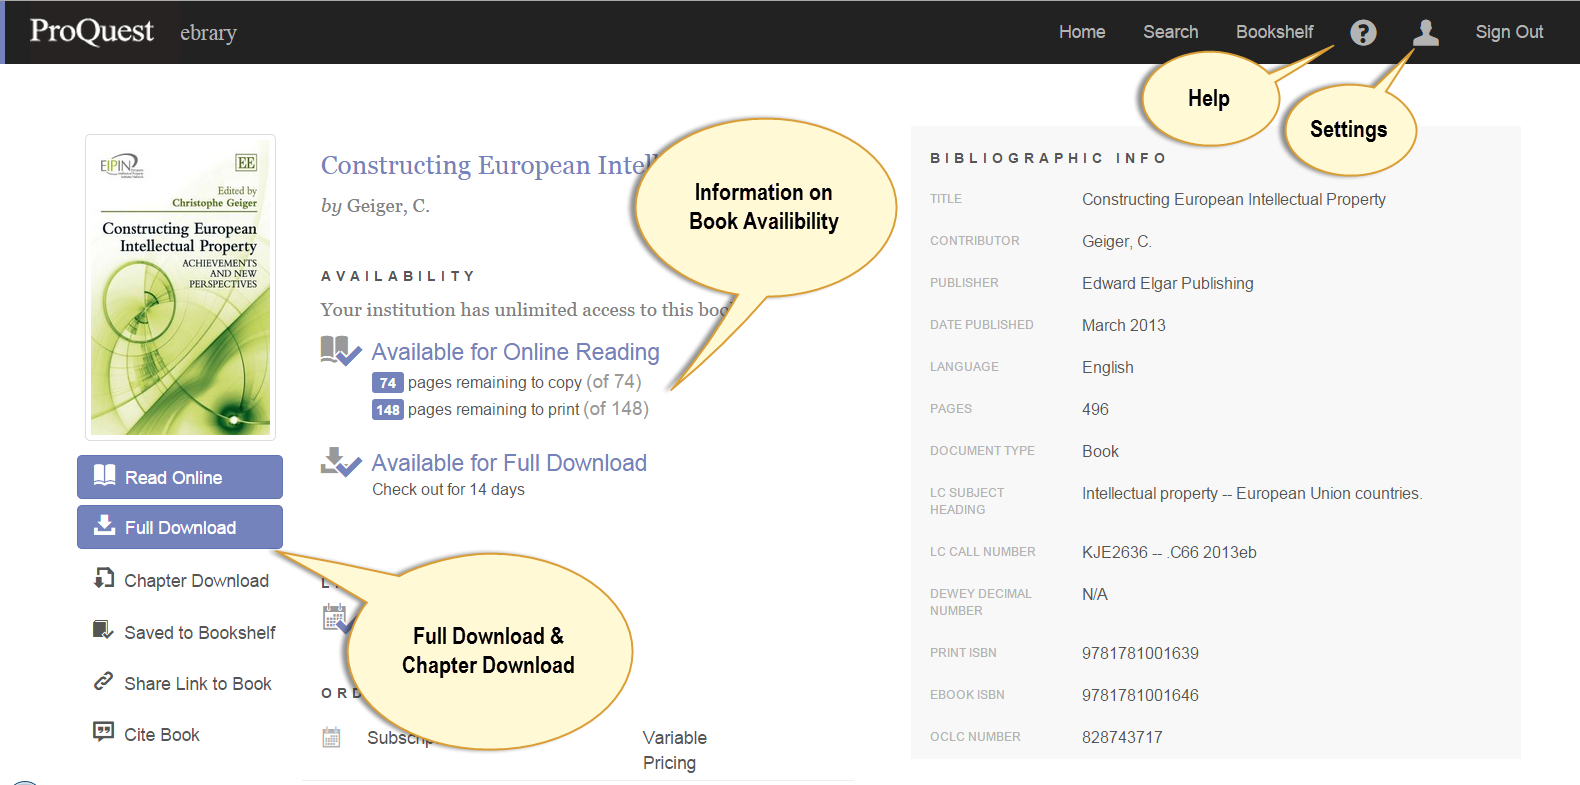Click contributor value 'Geiger, C.' in bibliographic info
Screen dimensions: 1580x785
(x=1117, y=241)
